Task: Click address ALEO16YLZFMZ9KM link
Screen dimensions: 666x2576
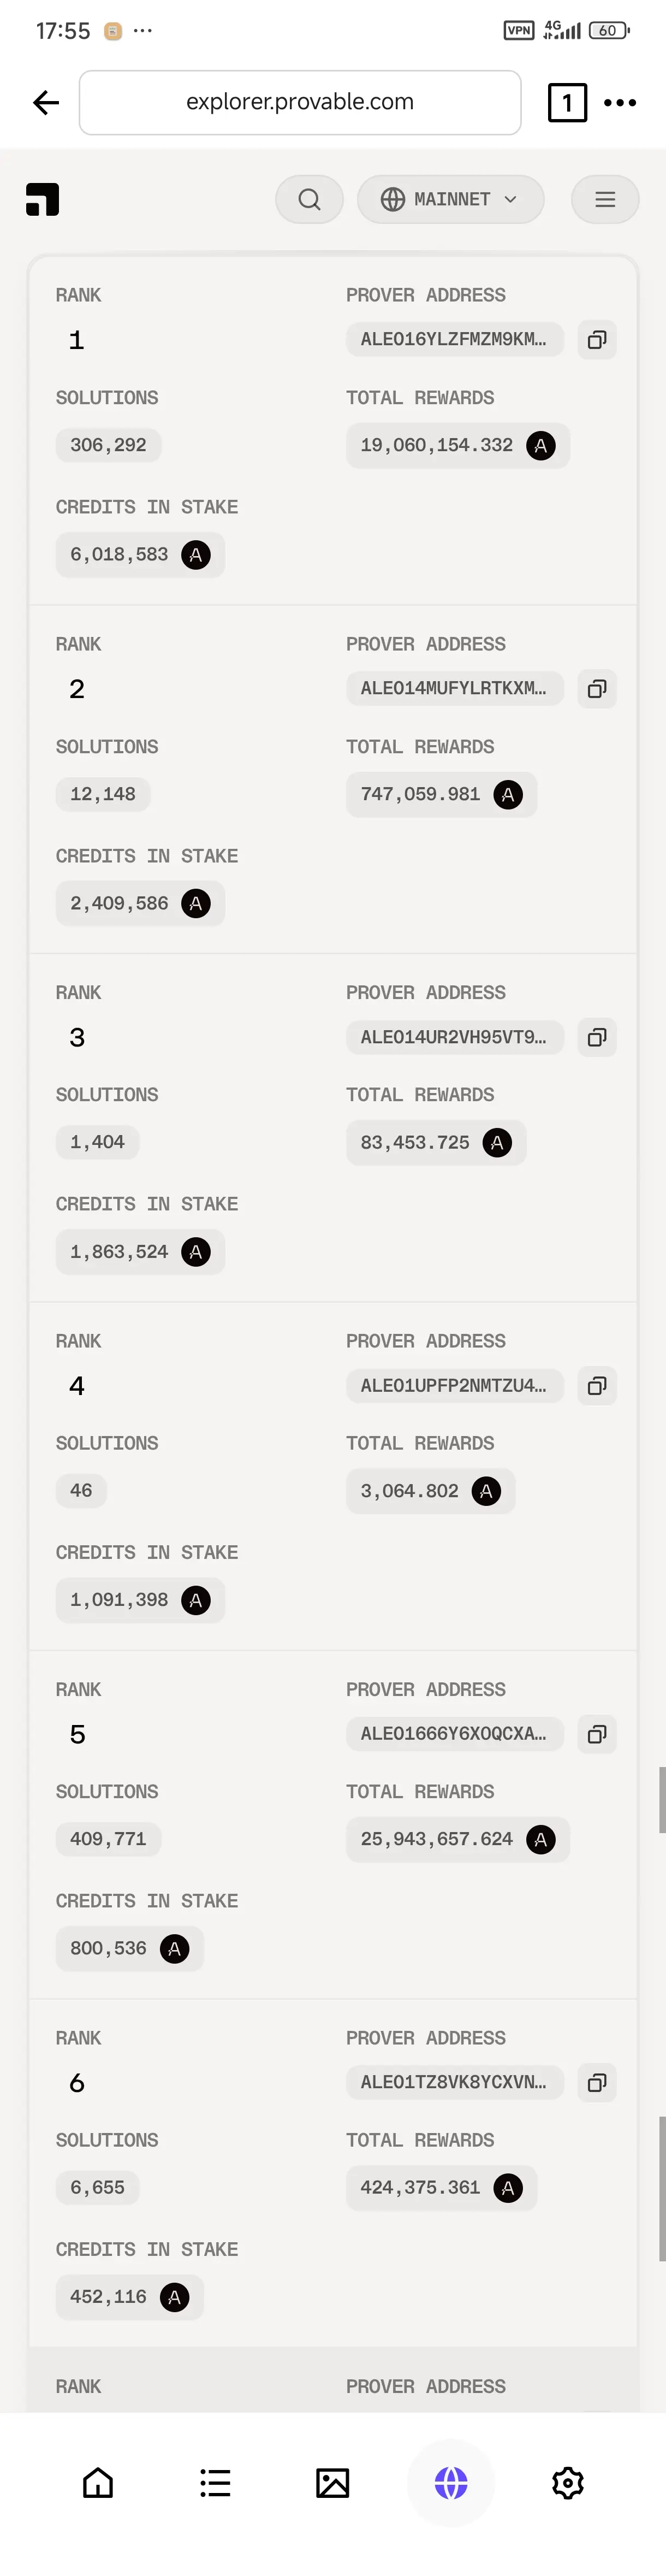Action: tap(455, 340)
